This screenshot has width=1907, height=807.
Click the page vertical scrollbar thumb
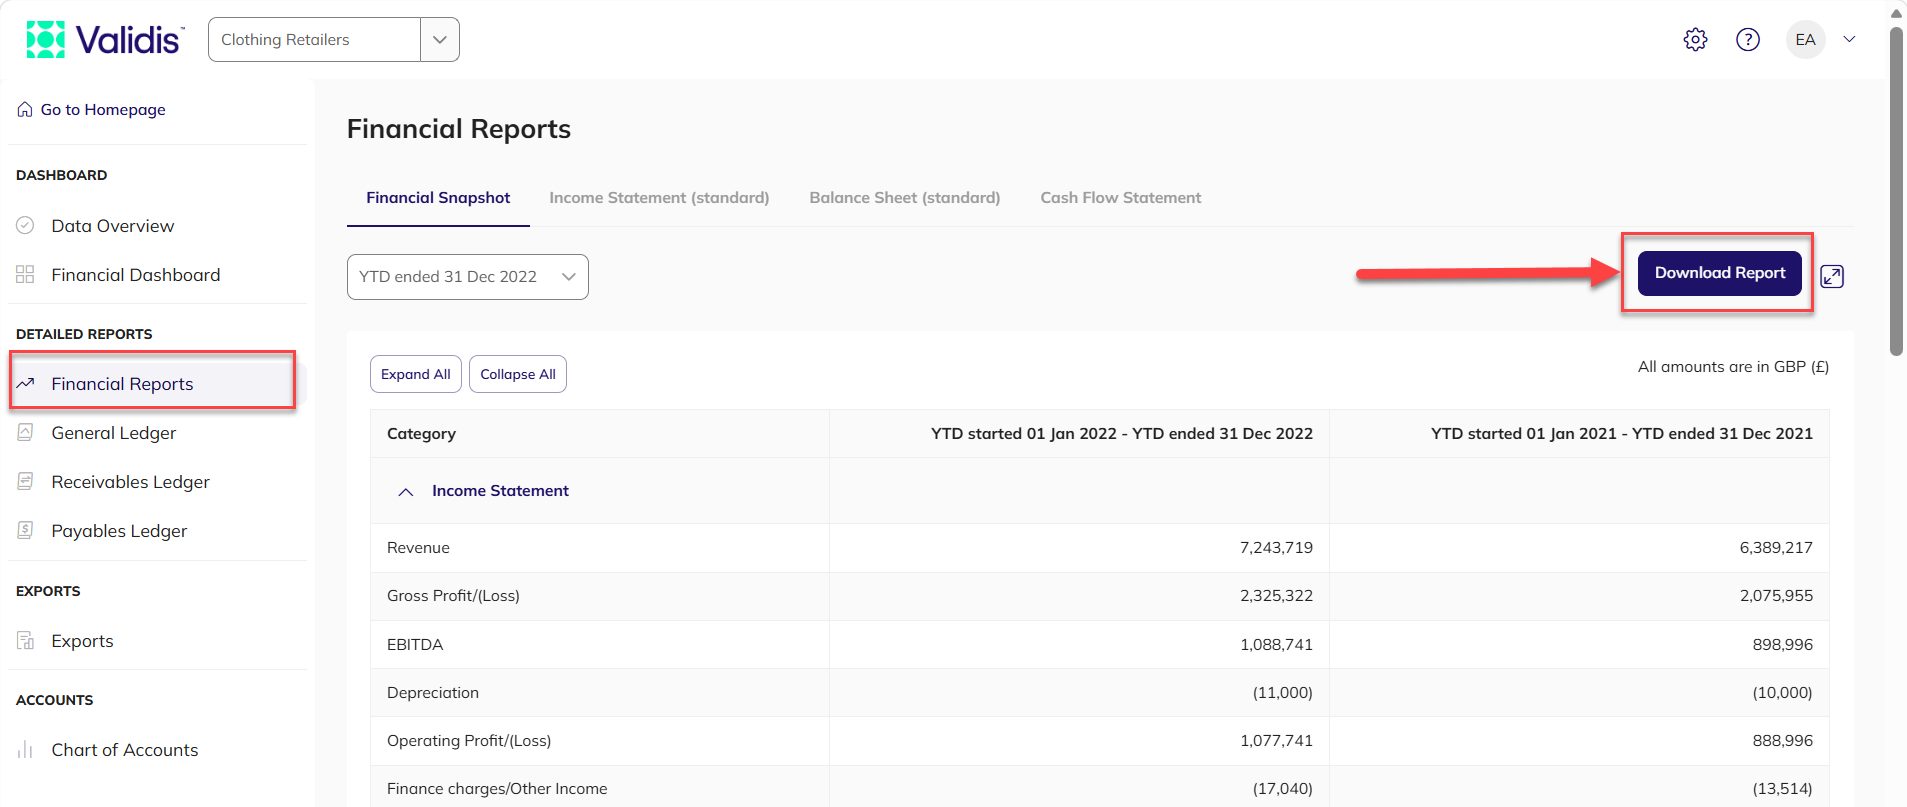tap(1896, 190)
